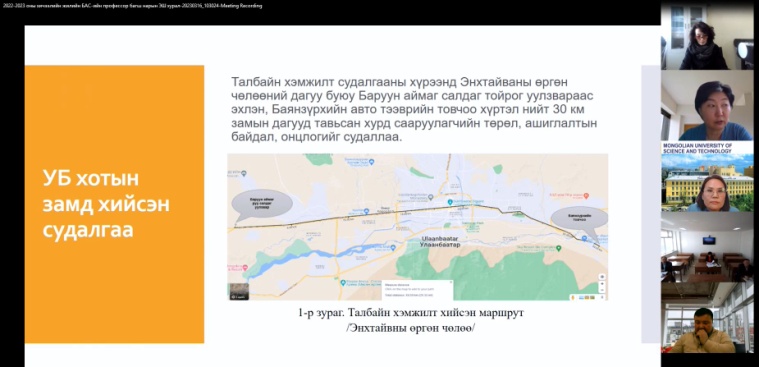The height and width of the screenshot is (367, 759).
Task: Select the bottom participant video of the man
Action: pyautogui.click(x=707, y=318)
